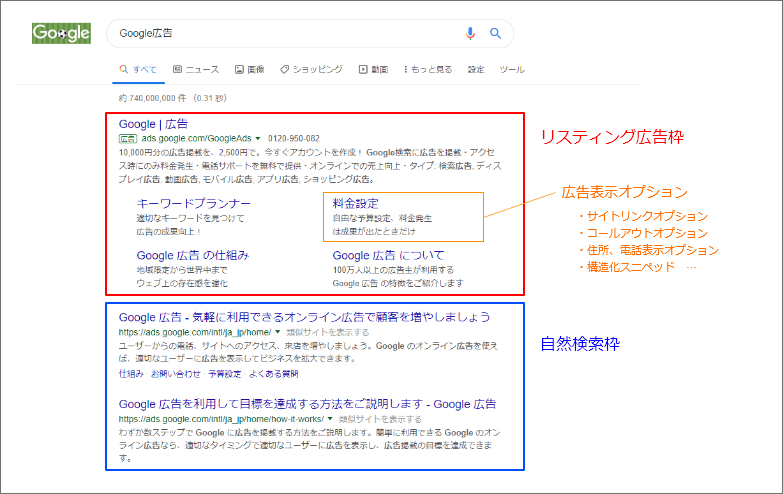The height and width of the screenshot is (494, 783).
Task: Expand arrow beside how-it-works URL
Action: pos(330,419)
